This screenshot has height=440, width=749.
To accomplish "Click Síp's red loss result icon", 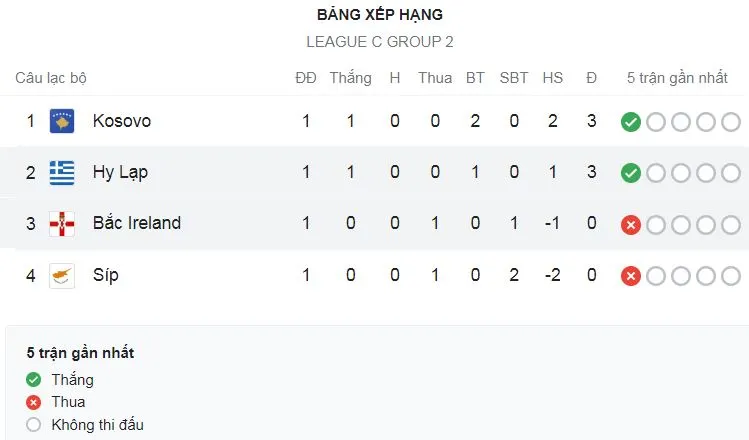I will click(x=630, y=275).
